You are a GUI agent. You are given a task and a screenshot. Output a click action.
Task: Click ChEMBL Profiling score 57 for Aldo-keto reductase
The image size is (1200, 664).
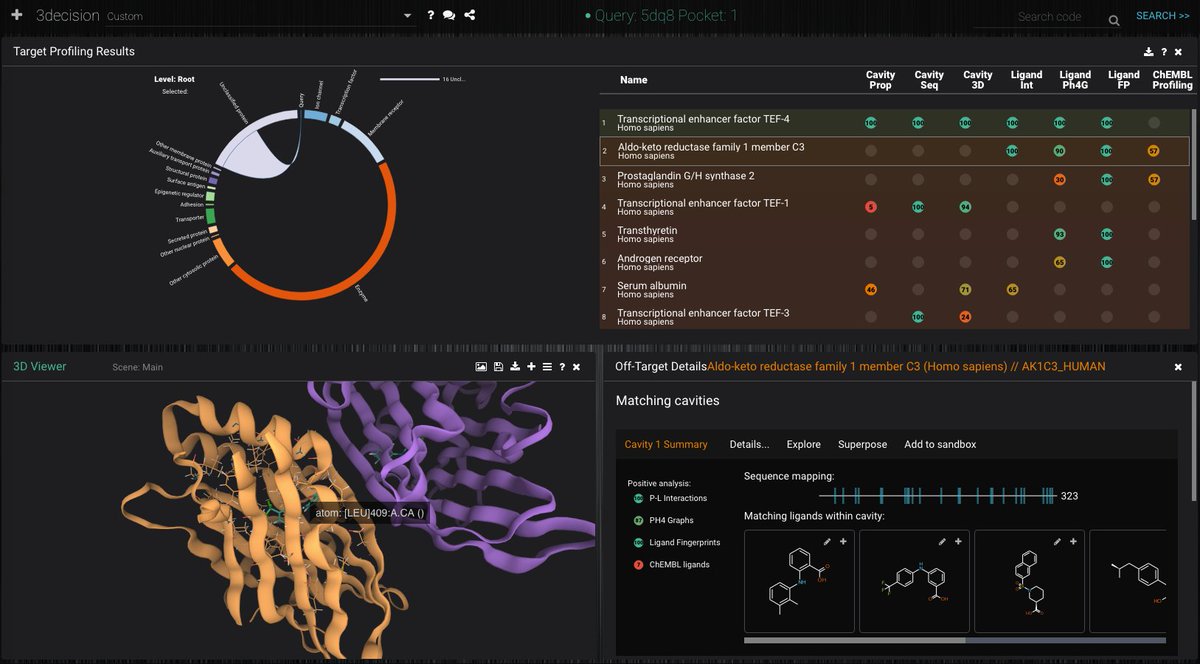1154,151
